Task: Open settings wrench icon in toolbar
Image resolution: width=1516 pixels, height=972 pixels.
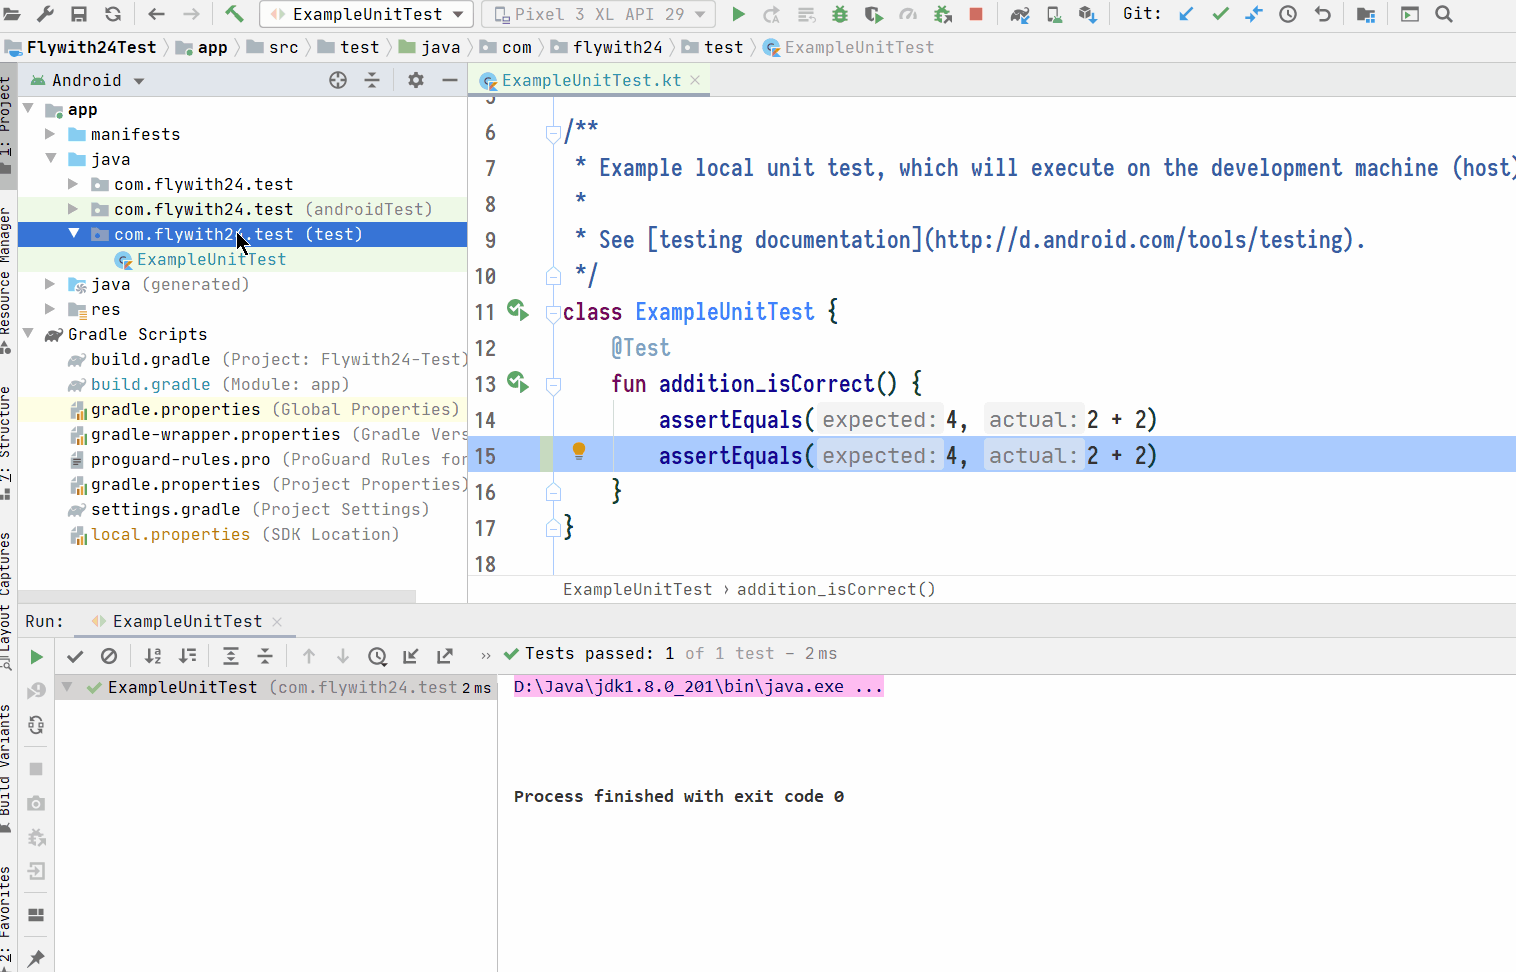Action: 45,14
